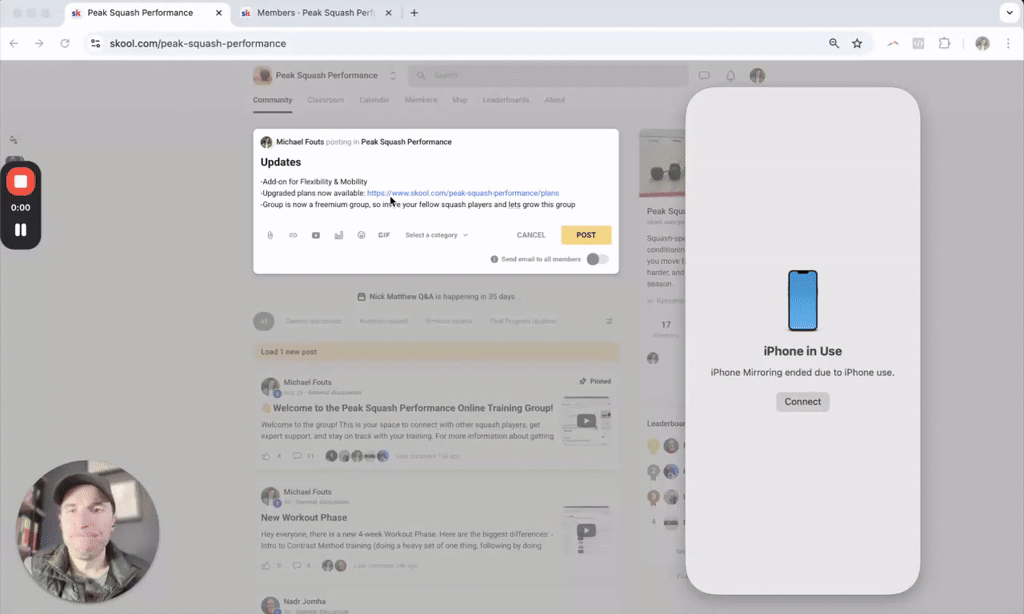Click the zoom magnifier icon in the address bar

[834, 44]
